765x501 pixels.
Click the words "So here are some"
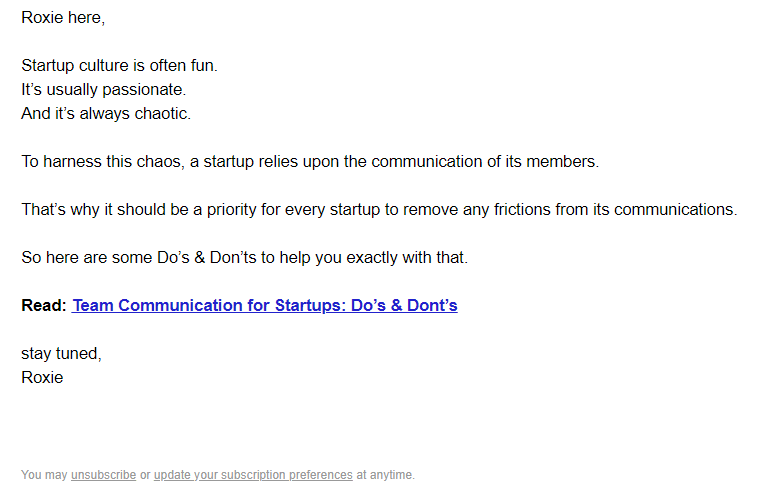pyautogui.click(x=79, y=258)
